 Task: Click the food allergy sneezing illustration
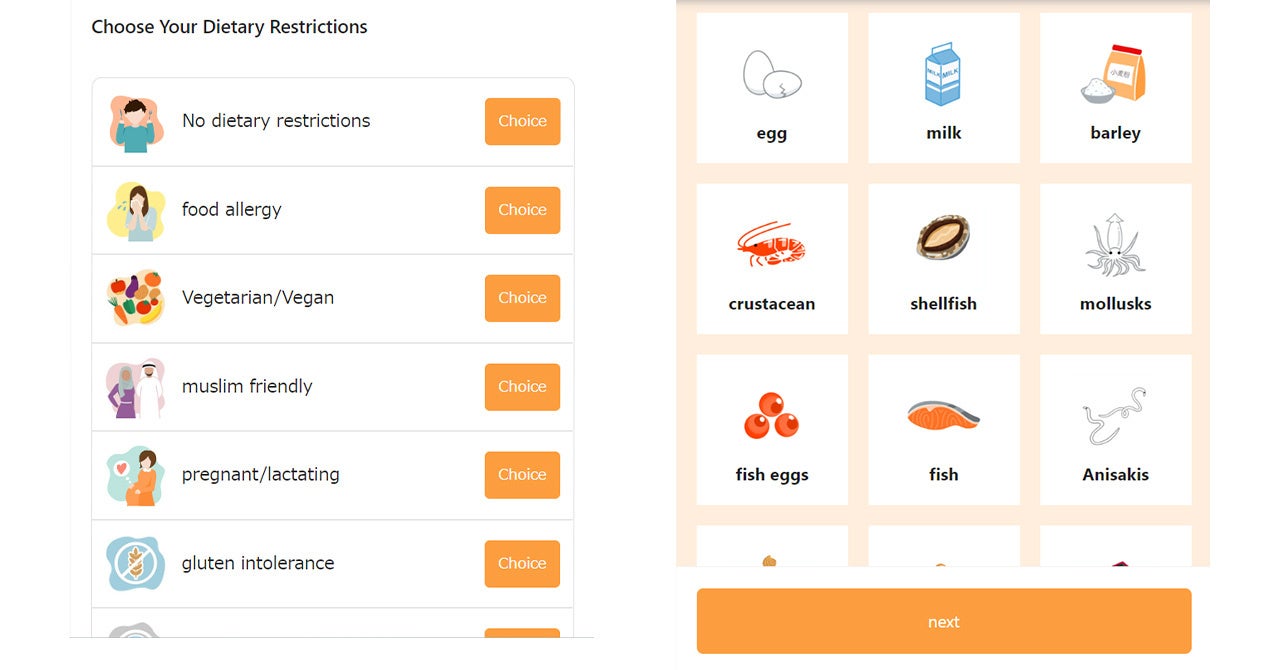coord(136,211)
